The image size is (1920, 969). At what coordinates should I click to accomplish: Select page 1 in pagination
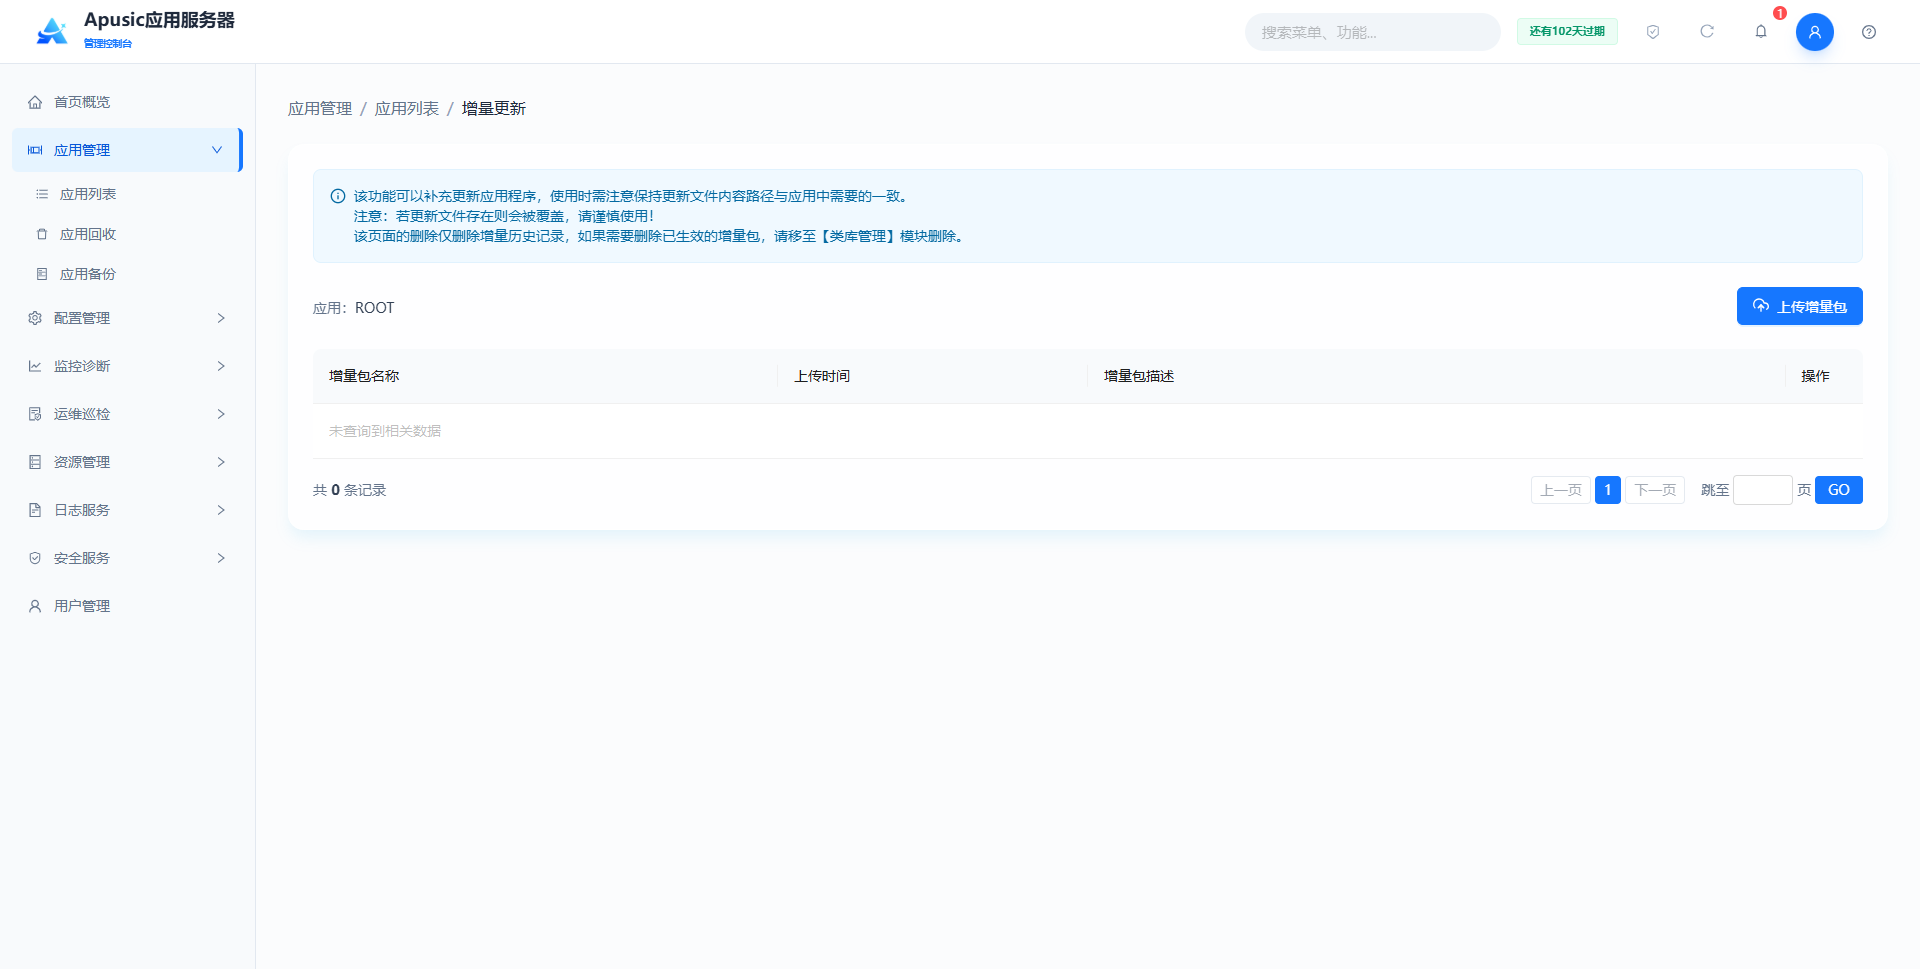click(1608, 490)
